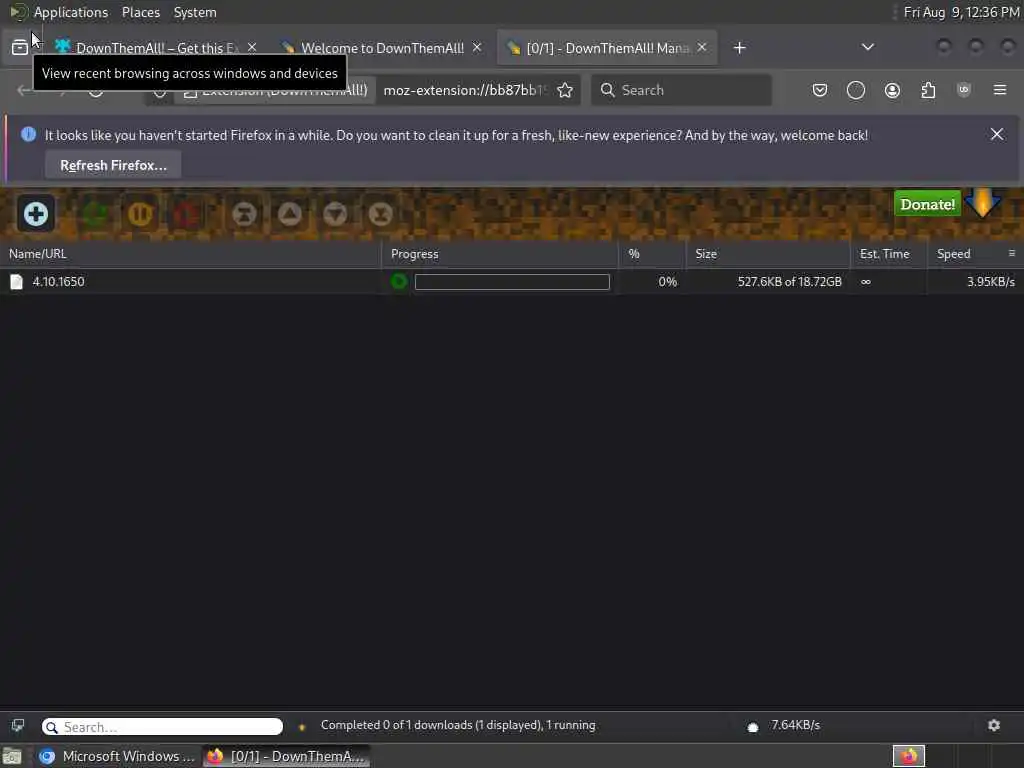Open the Firefox account icon

pos(892,90)
